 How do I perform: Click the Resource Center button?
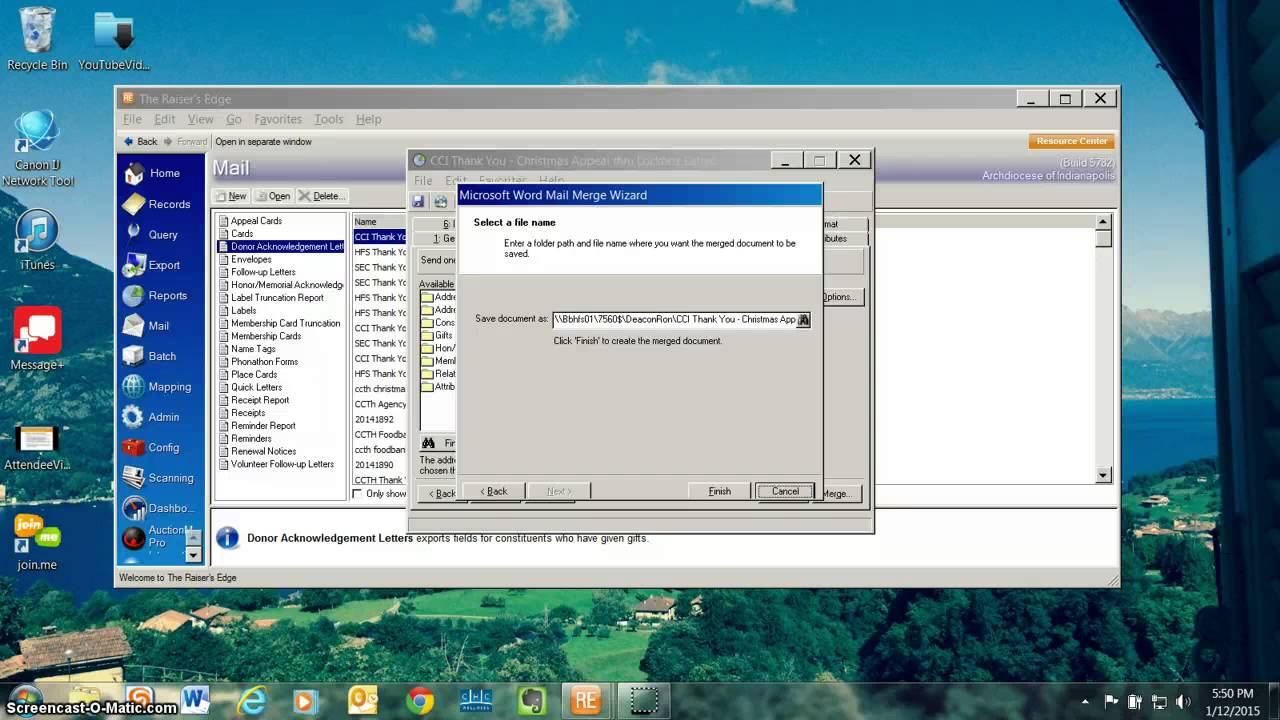[1071, 141]
